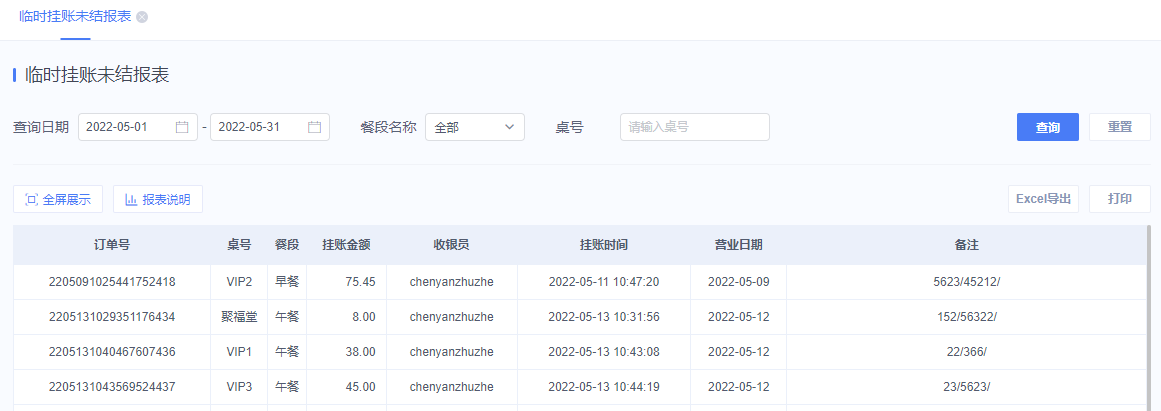Click table cell VIP1
This screenshot has width=1161, height=411.
[239, 352]
